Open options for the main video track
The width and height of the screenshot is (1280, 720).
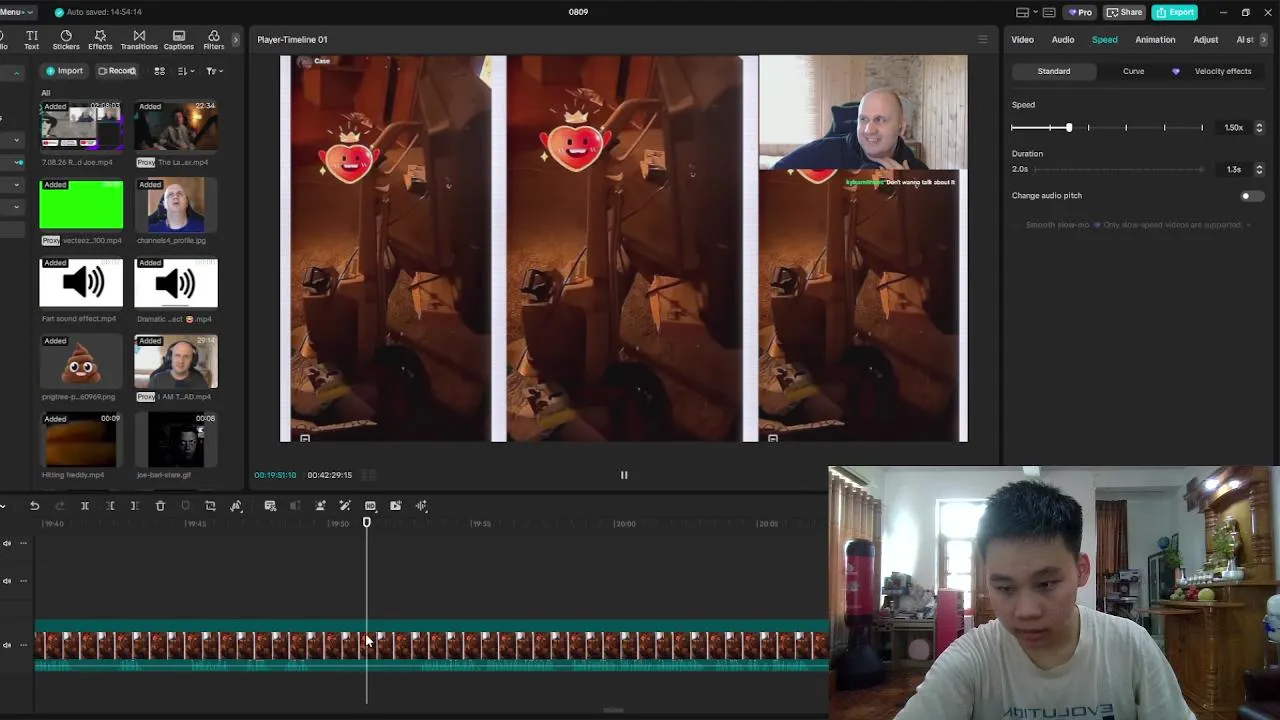[23, 645]
